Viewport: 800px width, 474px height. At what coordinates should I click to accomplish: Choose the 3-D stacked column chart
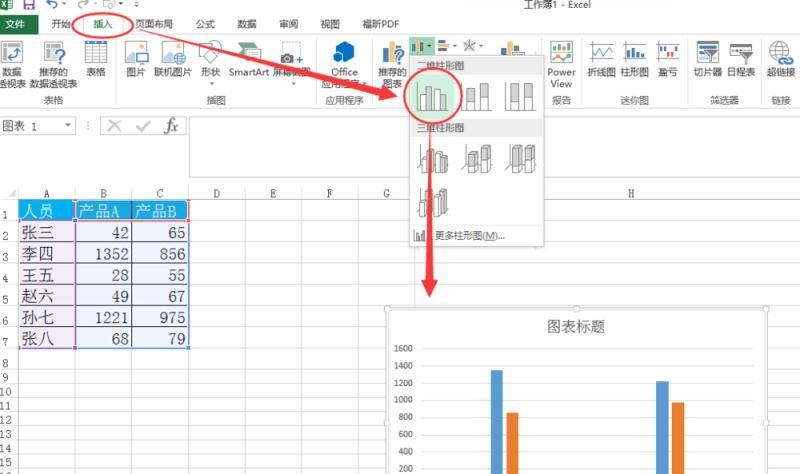click(477, 159)
